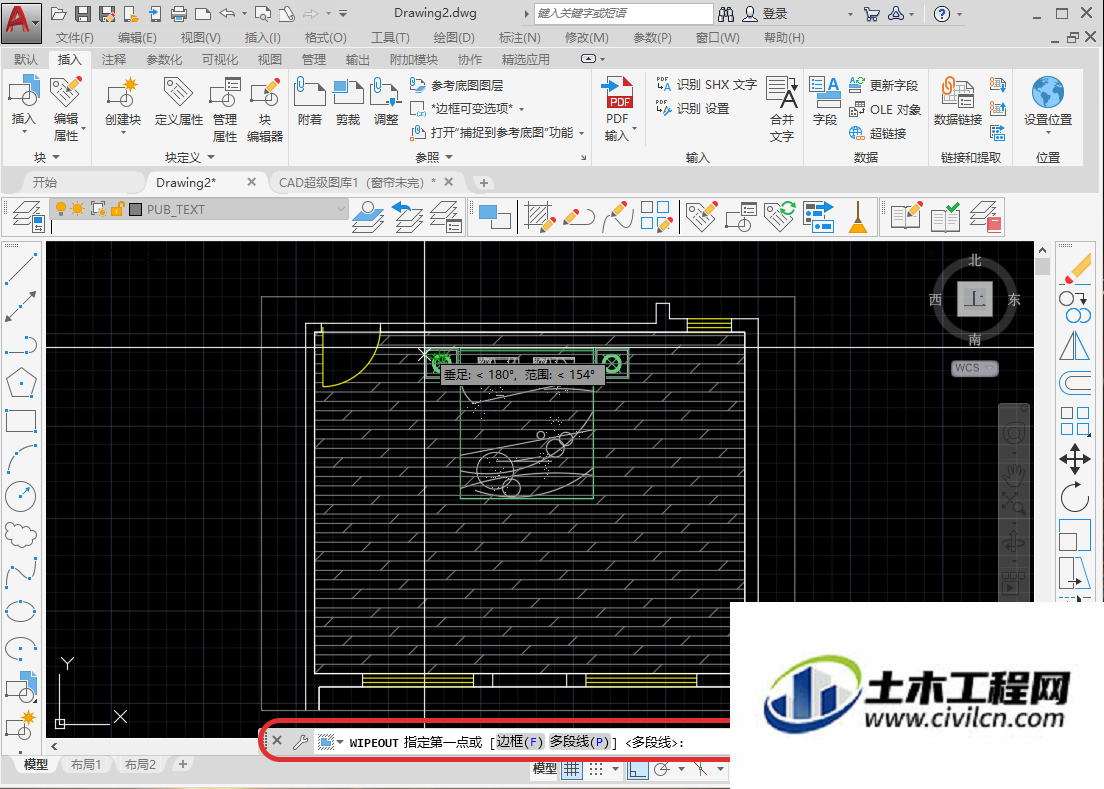
Task: Open the Data Link tool
Action: pyautogui.click(x=958, y=92)
